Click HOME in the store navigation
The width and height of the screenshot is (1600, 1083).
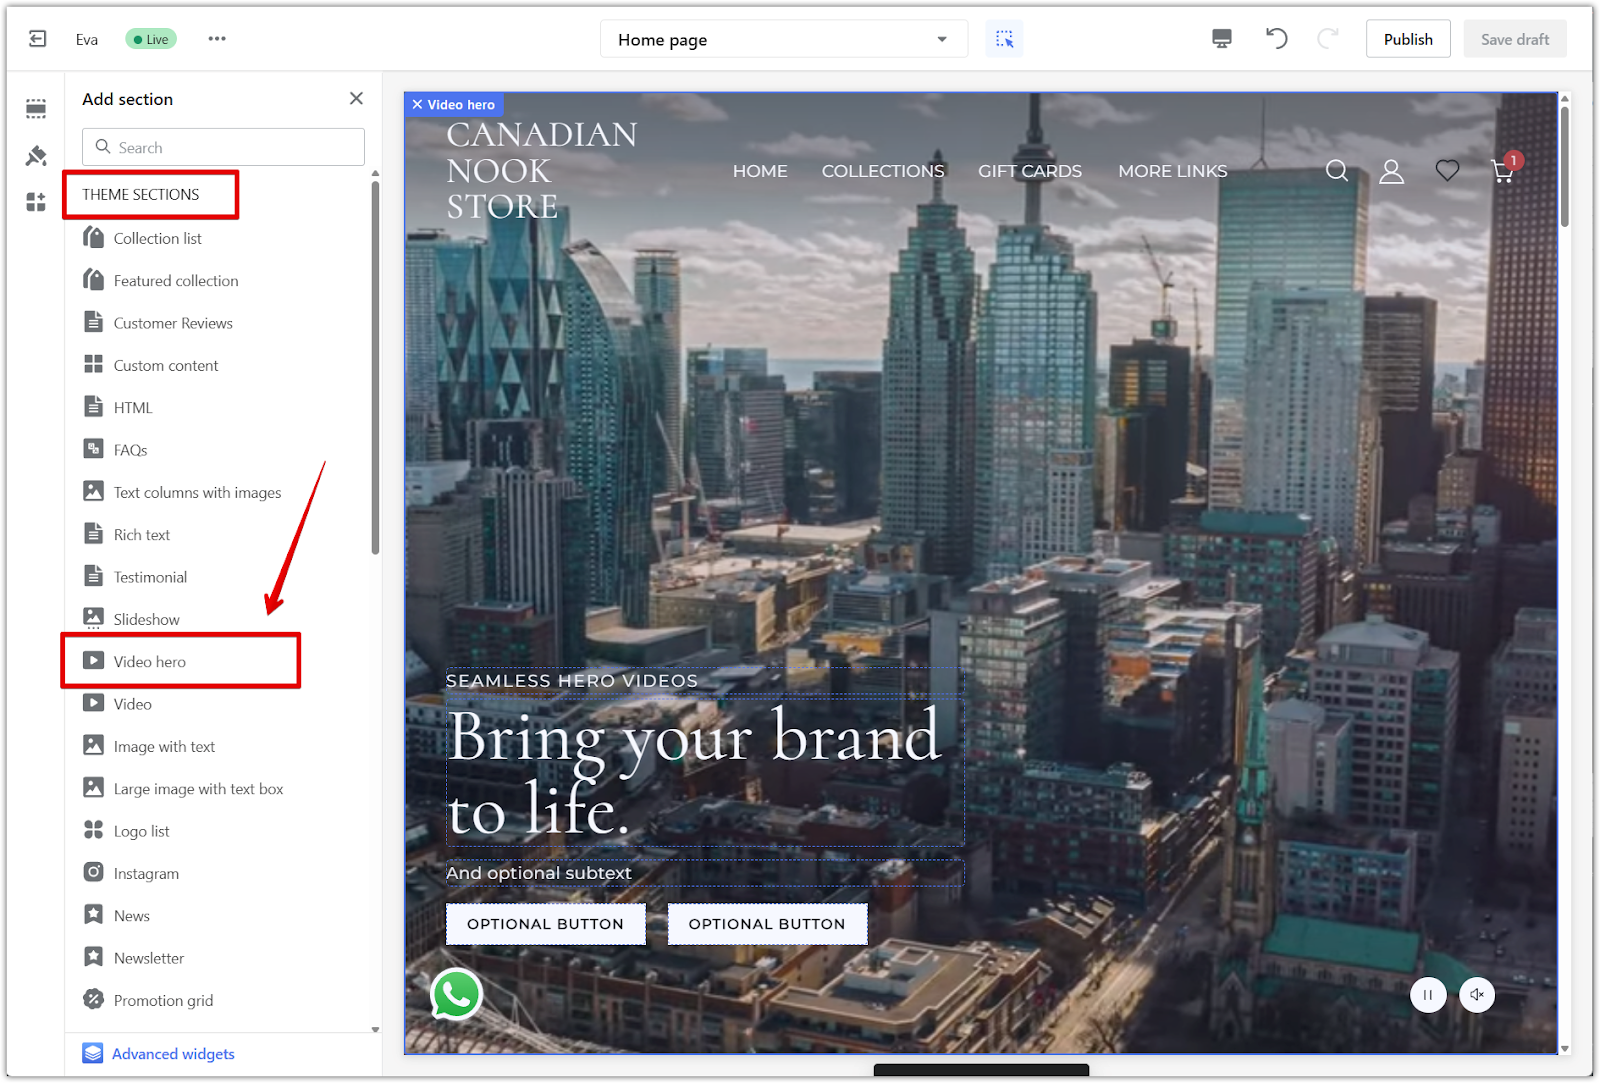point(760,171)
